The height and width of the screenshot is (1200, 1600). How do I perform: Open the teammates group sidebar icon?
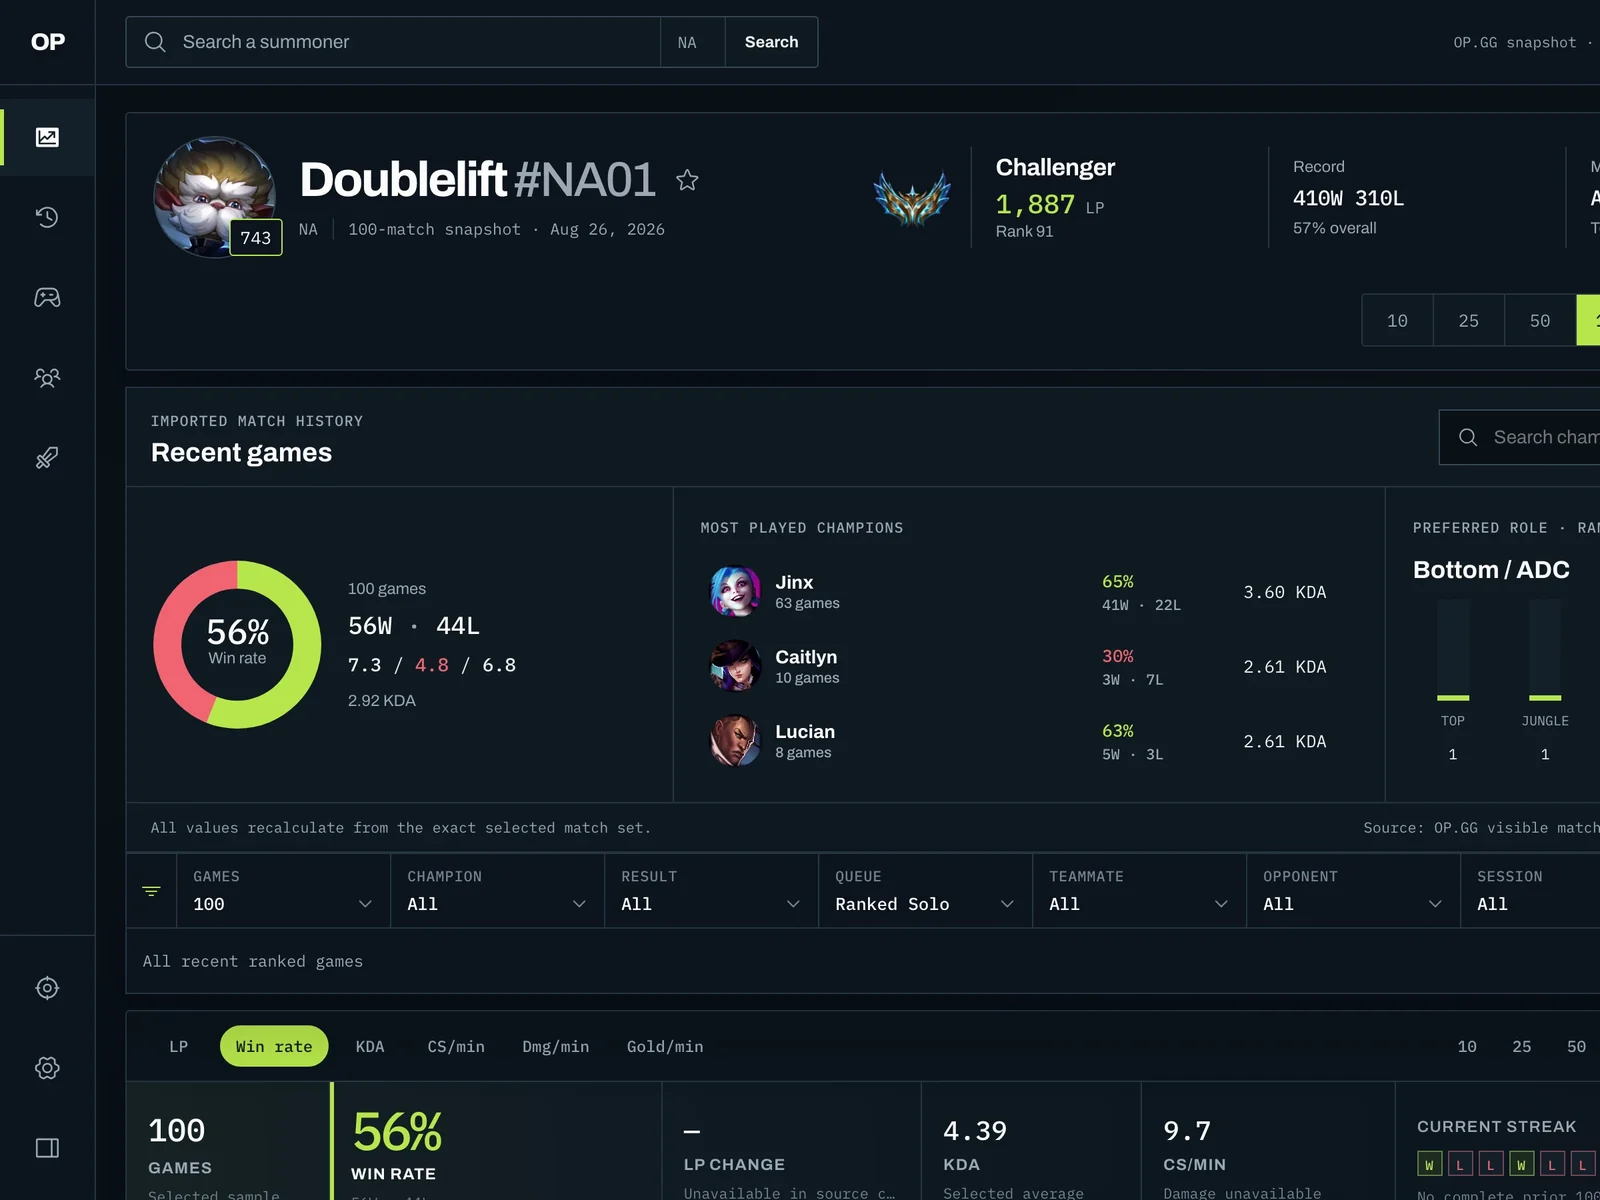[x=47, y=377]
